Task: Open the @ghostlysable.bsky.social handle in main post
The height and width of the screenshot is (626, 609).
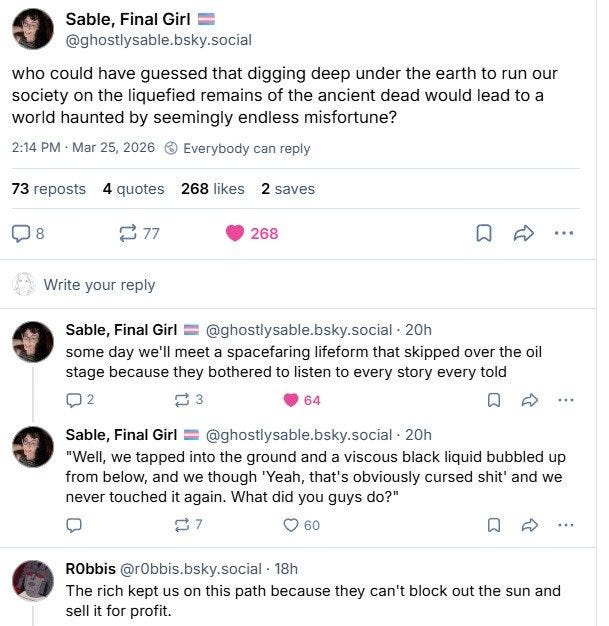Action: click(x=159, y=40)
